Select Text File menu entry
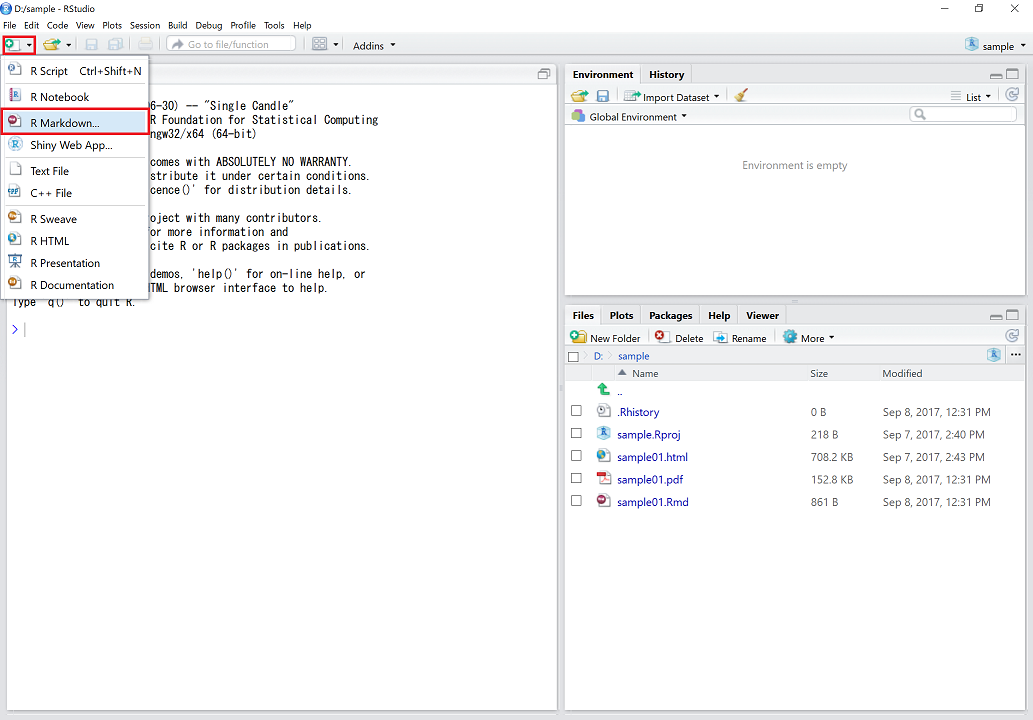1033x720 pixels. pos(75,171)
